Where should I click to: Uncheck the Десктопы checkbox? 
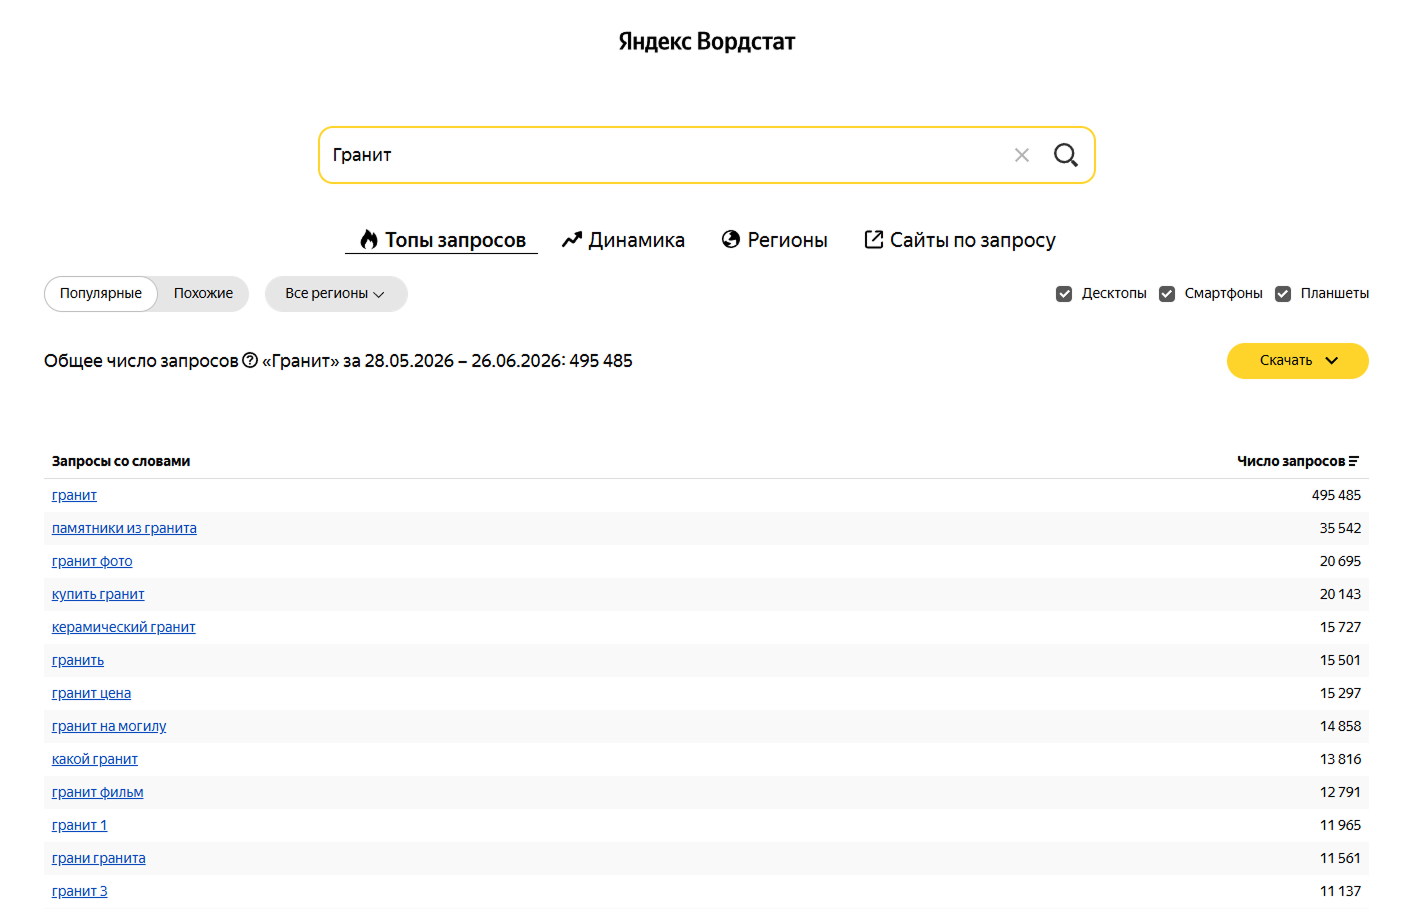tap(1064, 294)
